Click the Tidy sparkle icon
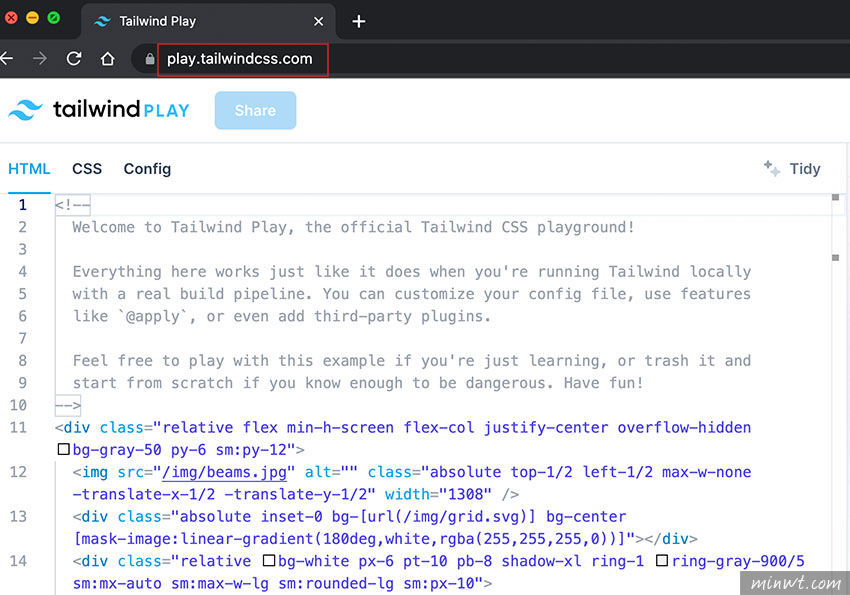Viewport: 850px width, 595px height. click(x=772, y=169)
